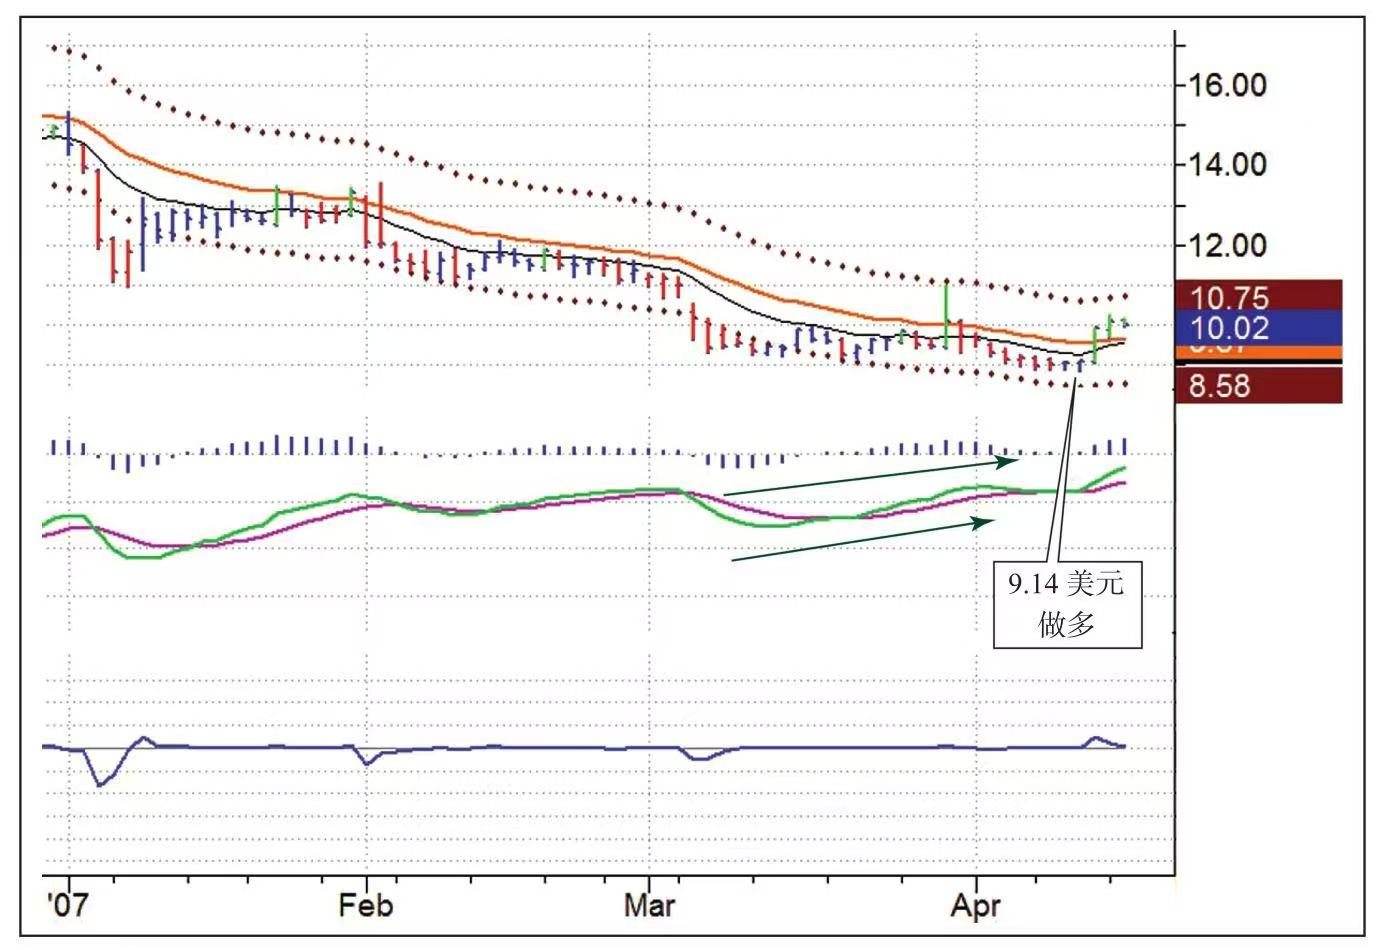Click the last histogram bar in April
The width and height of the screenshot is (1397, 950).
(x=1124, y=446)
